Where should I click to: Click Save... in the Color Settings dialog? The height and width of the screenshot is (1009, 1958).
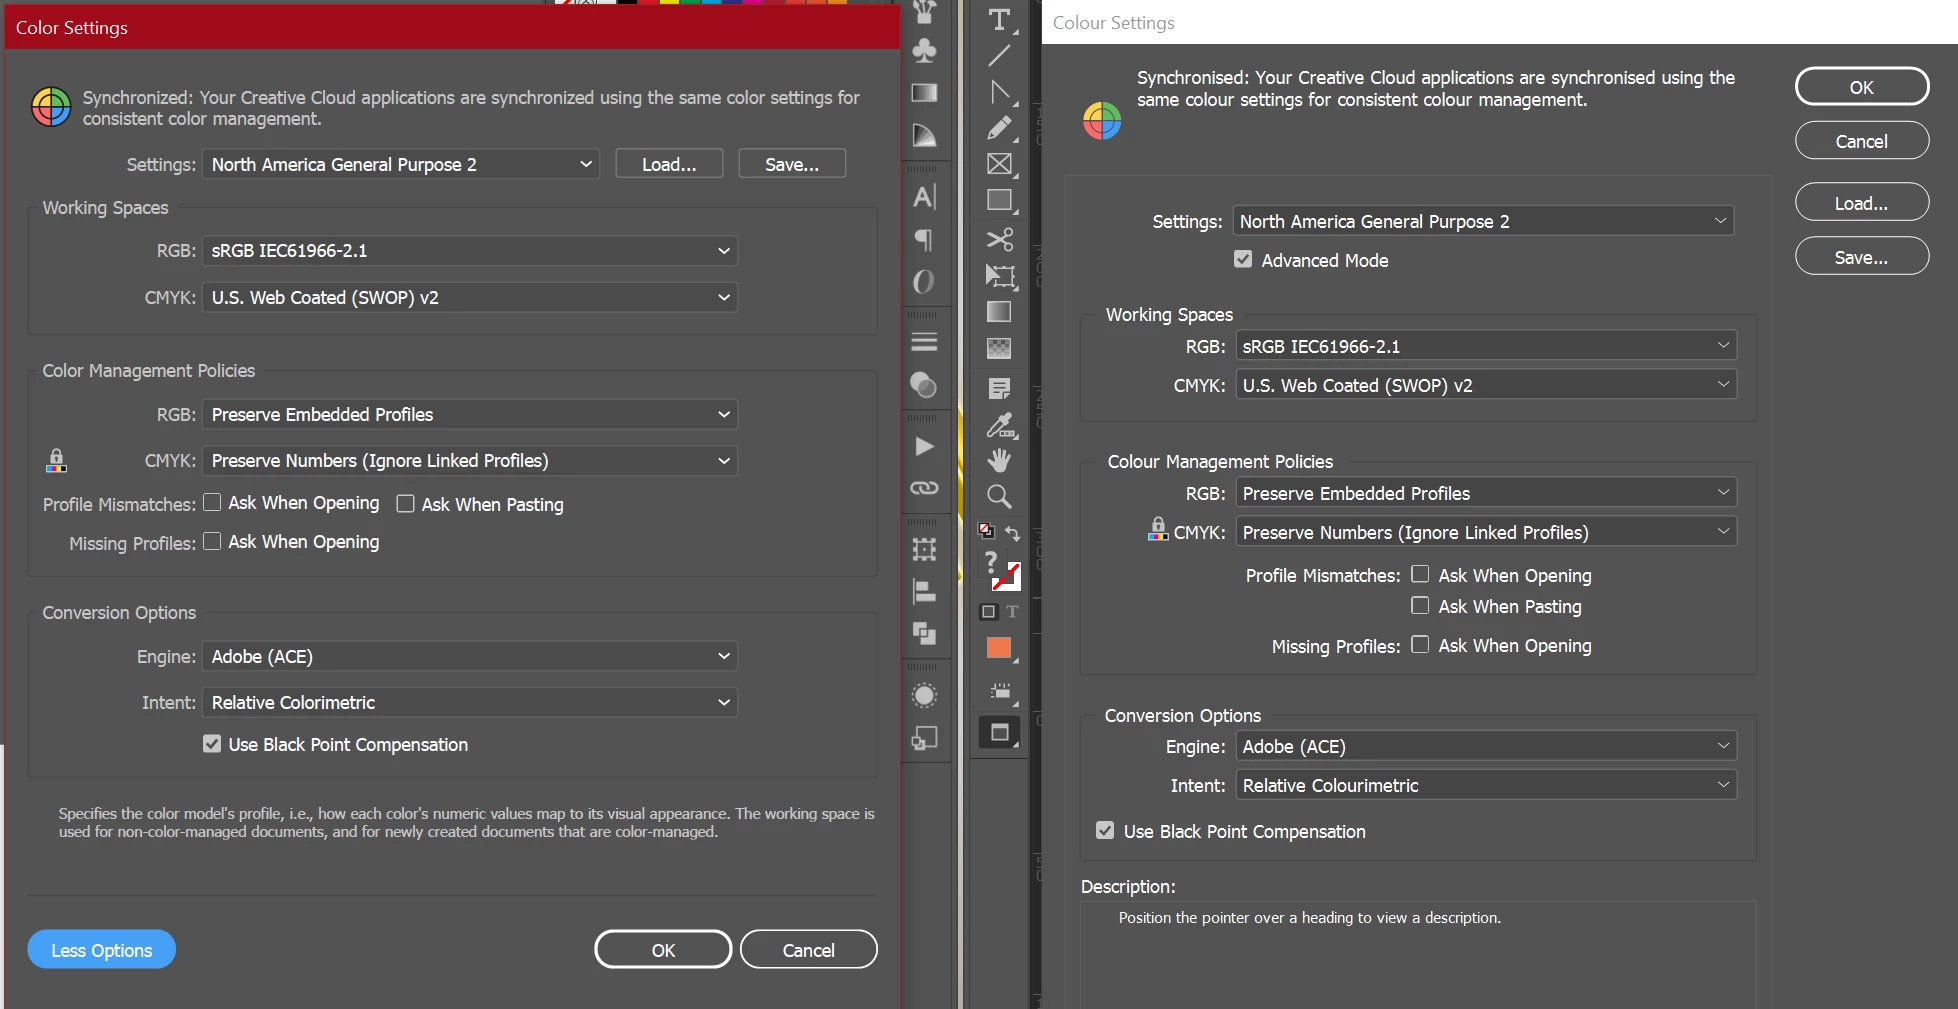792,164
